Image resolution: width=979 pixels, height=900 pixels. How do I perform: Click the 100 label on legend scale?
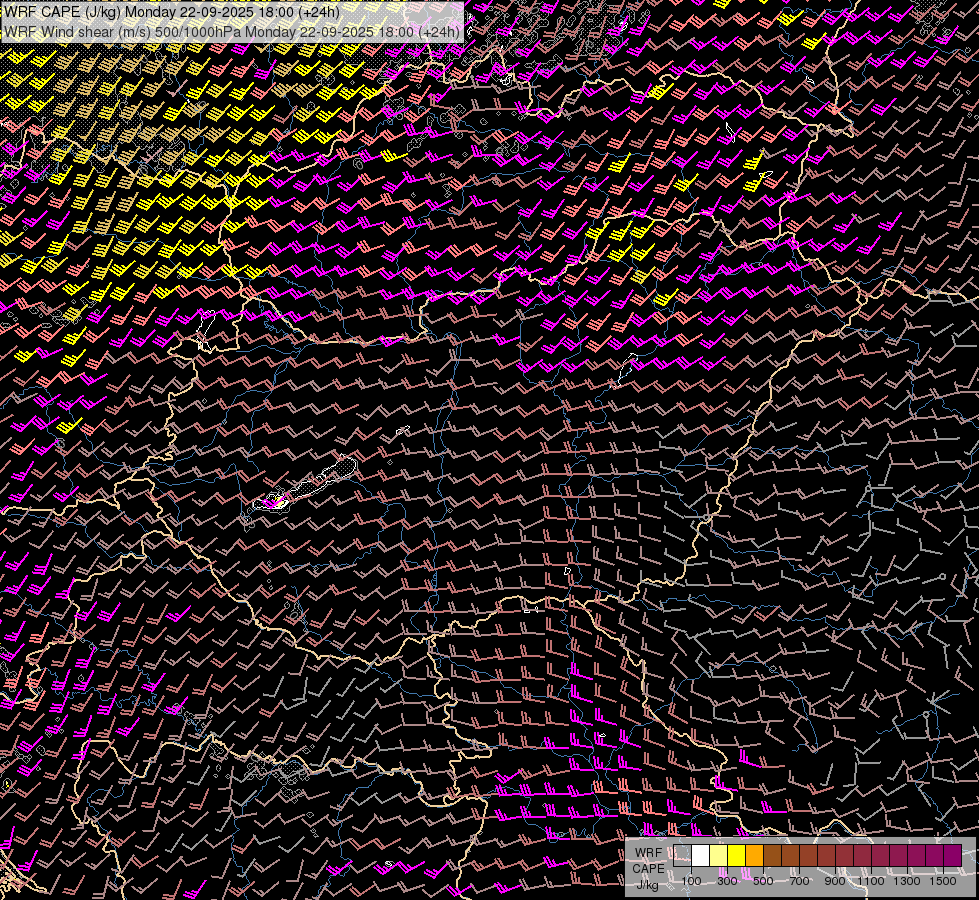691,881
